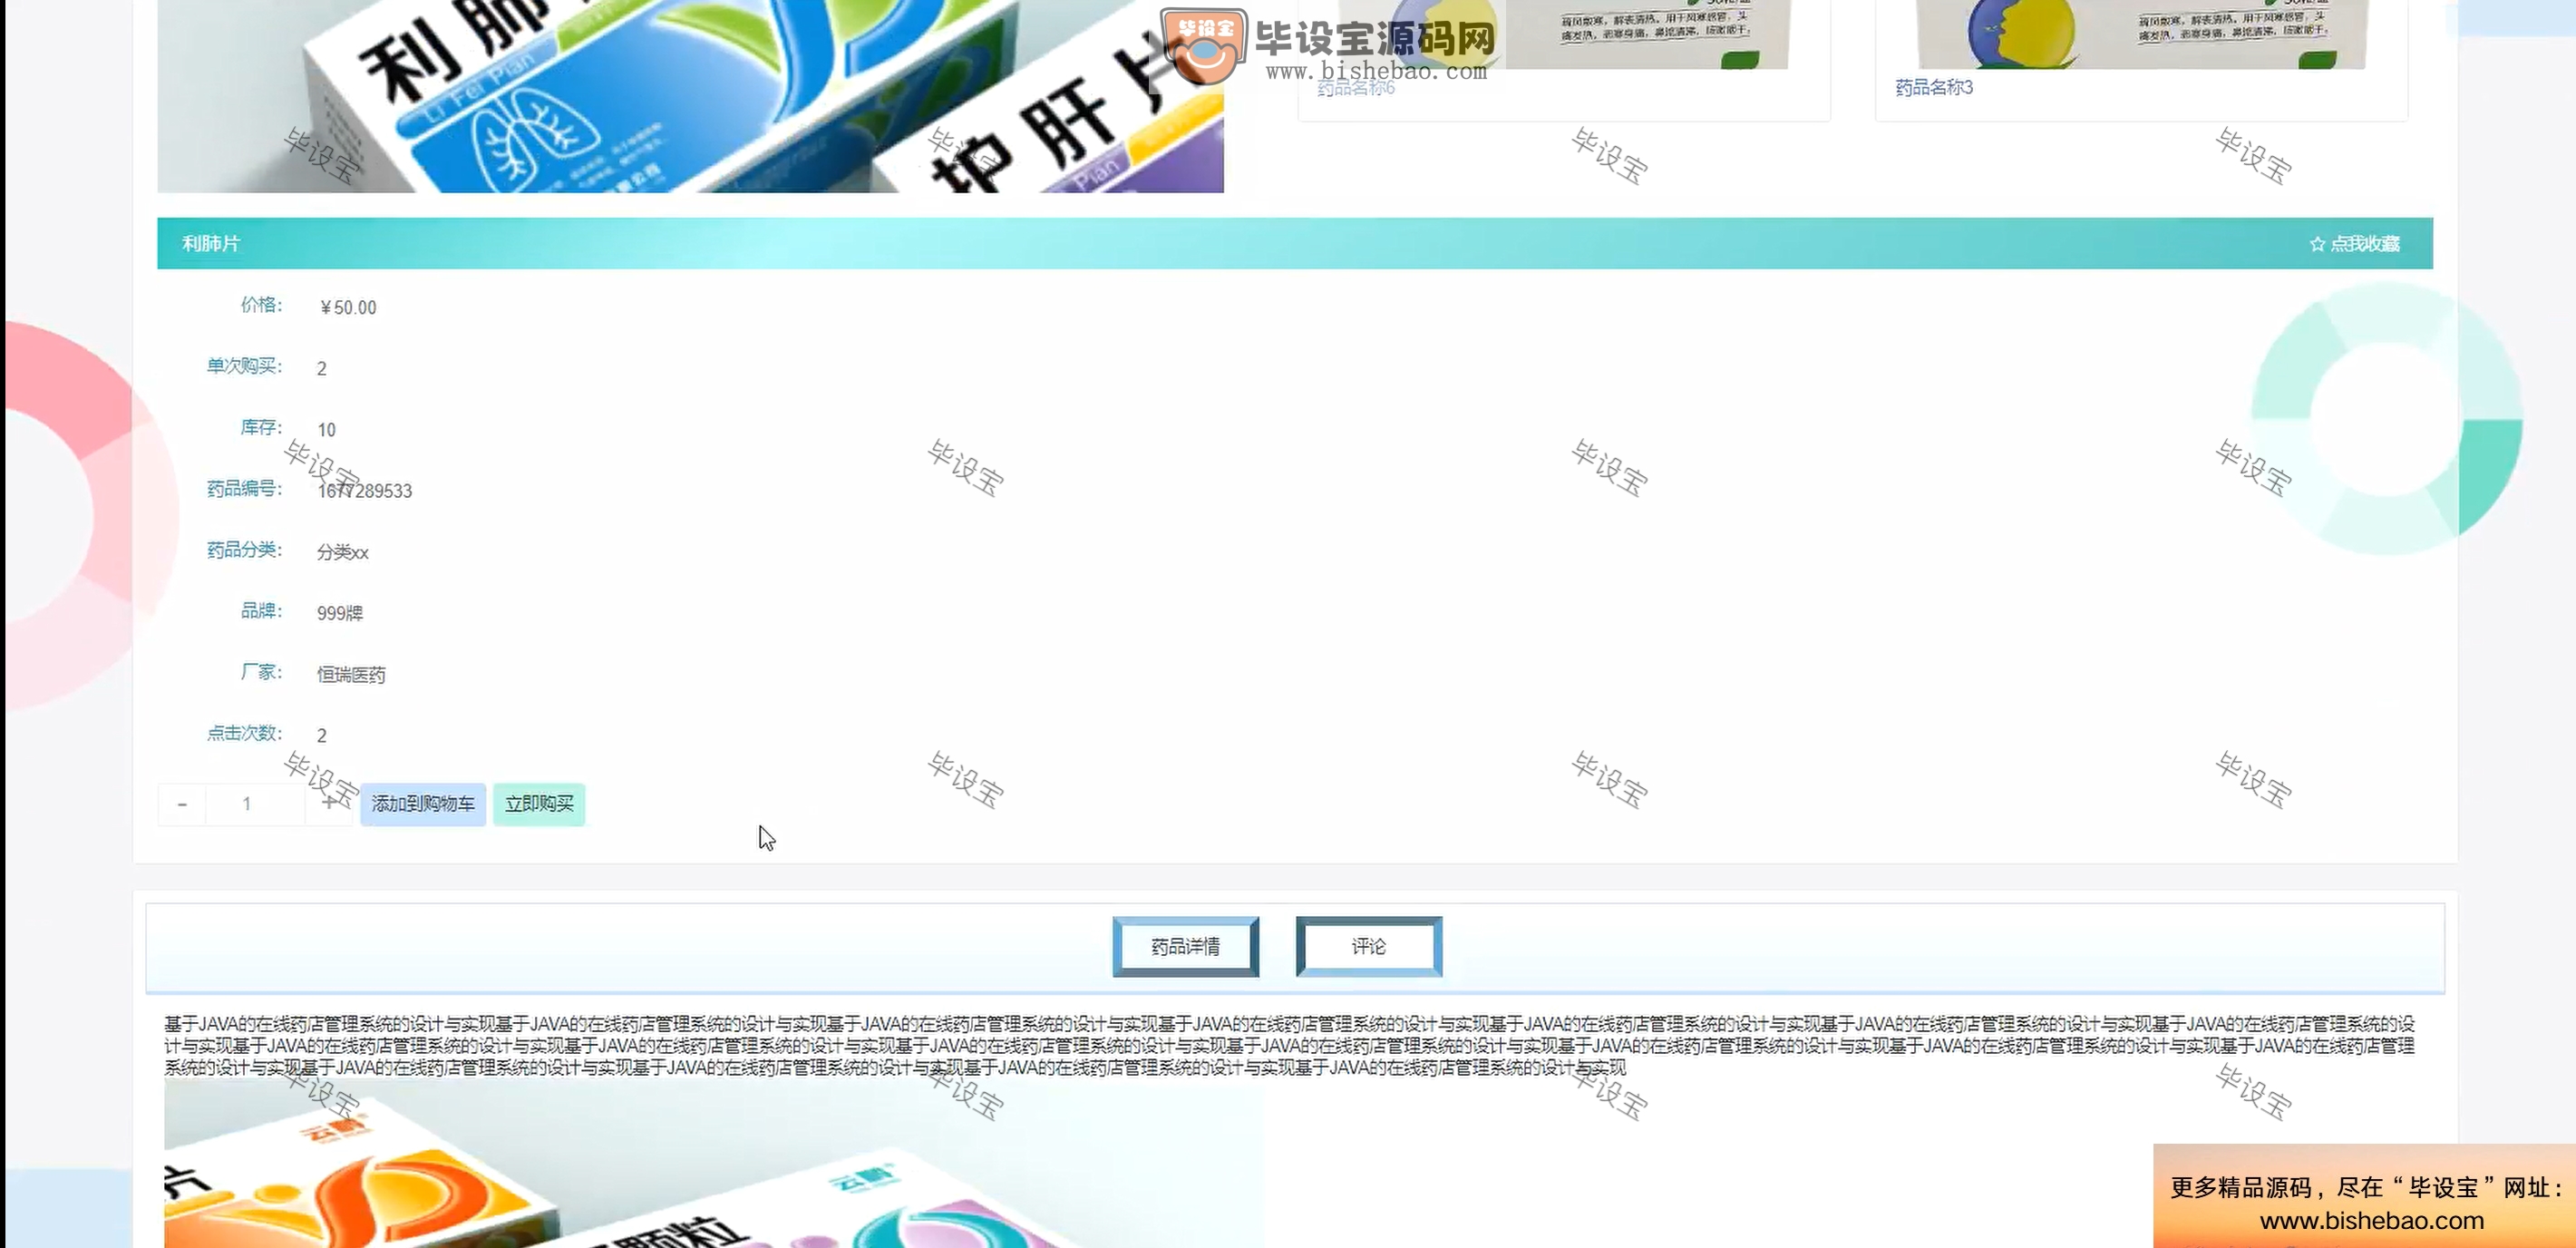Click the 药品编号 label
This screenshot has width=2576, height=1248.
pos(245,488)
